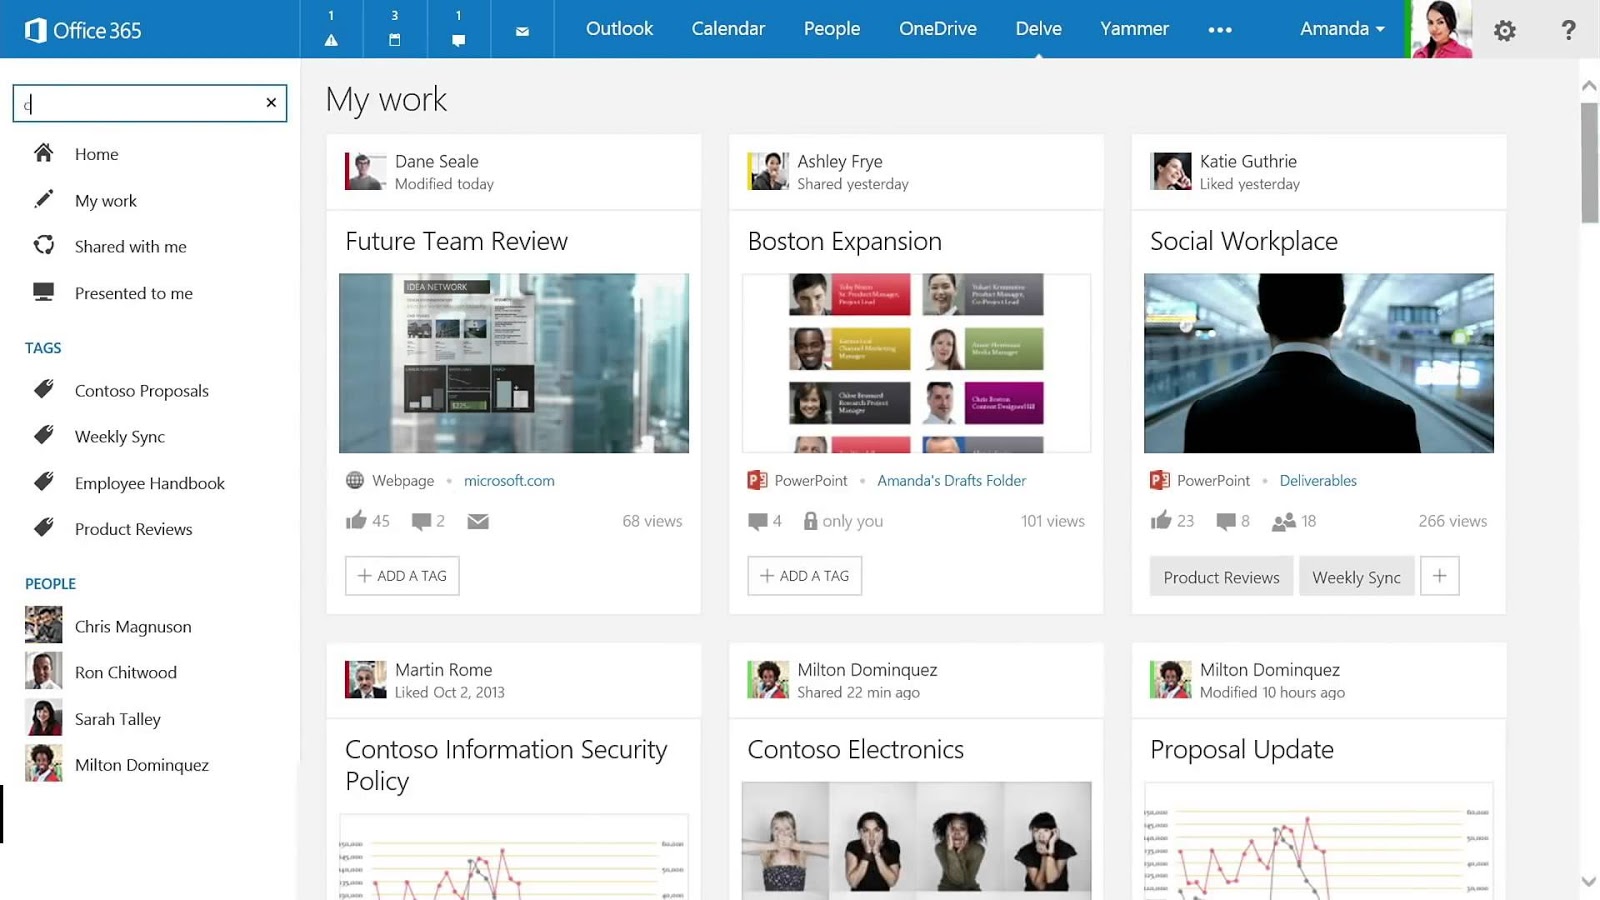Viewport: 1600px width, 900px height.
Task: Like the Social Workplace card
Action: coord(1161,520)
